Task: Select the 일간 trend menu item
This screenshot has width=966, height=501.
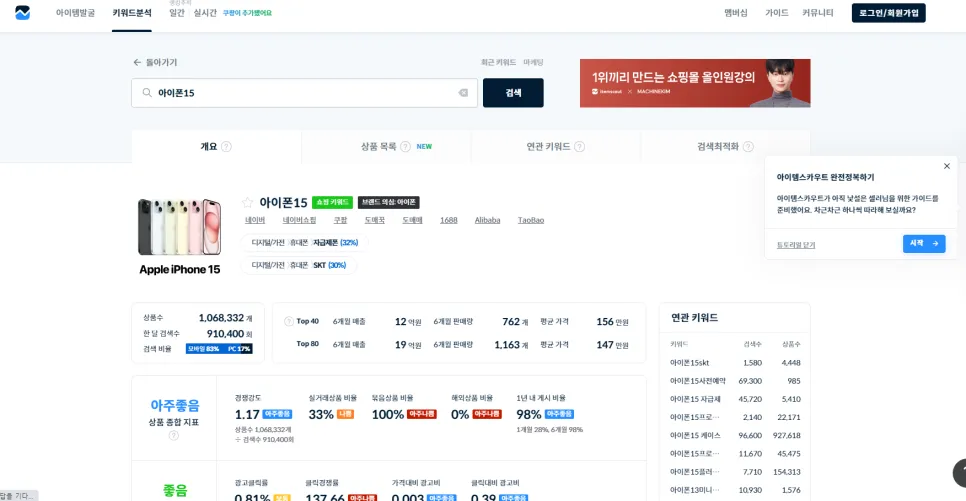Action: [177, 13]
